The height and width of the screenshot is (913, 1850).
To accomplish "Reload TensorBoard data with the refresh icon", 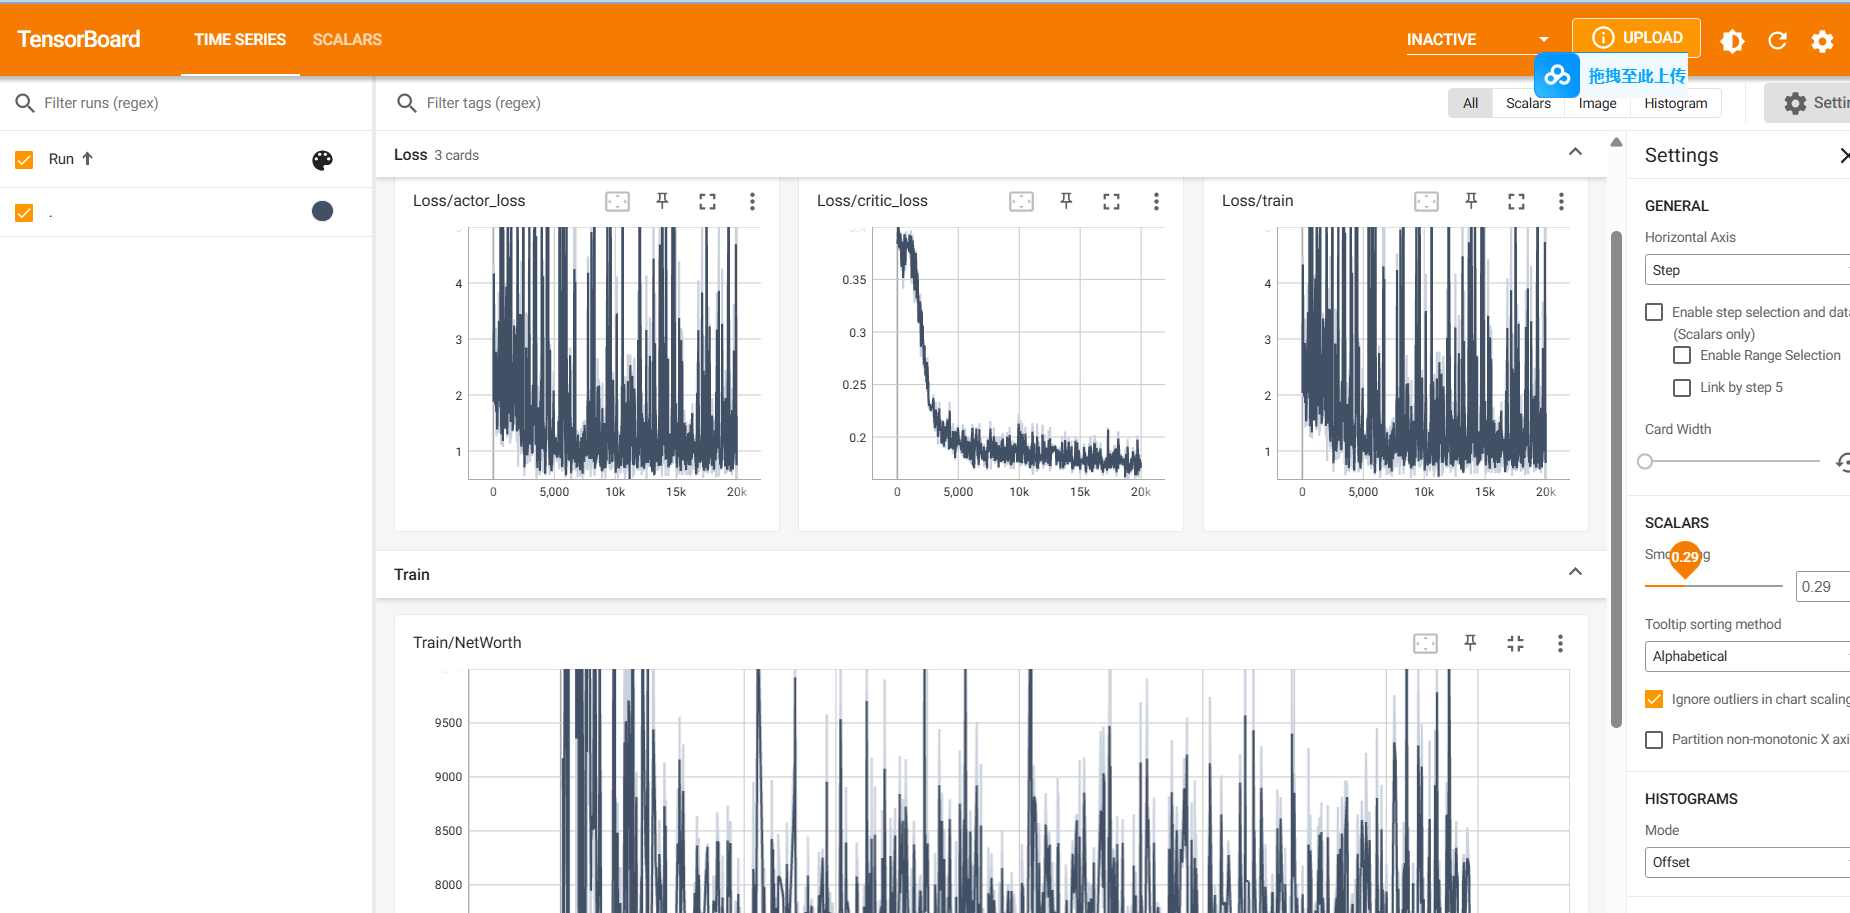I will point(1777,40).
